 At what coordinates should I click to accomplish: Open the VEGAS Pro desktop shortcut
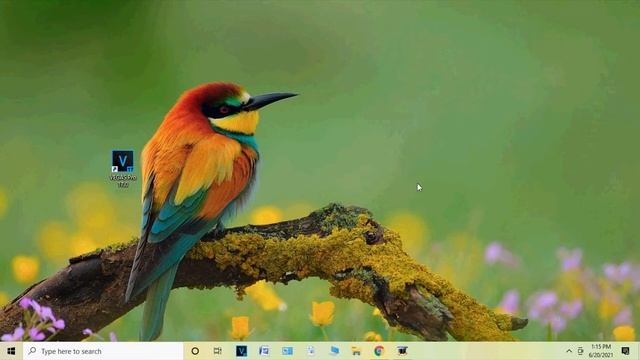tap(123, 168)
